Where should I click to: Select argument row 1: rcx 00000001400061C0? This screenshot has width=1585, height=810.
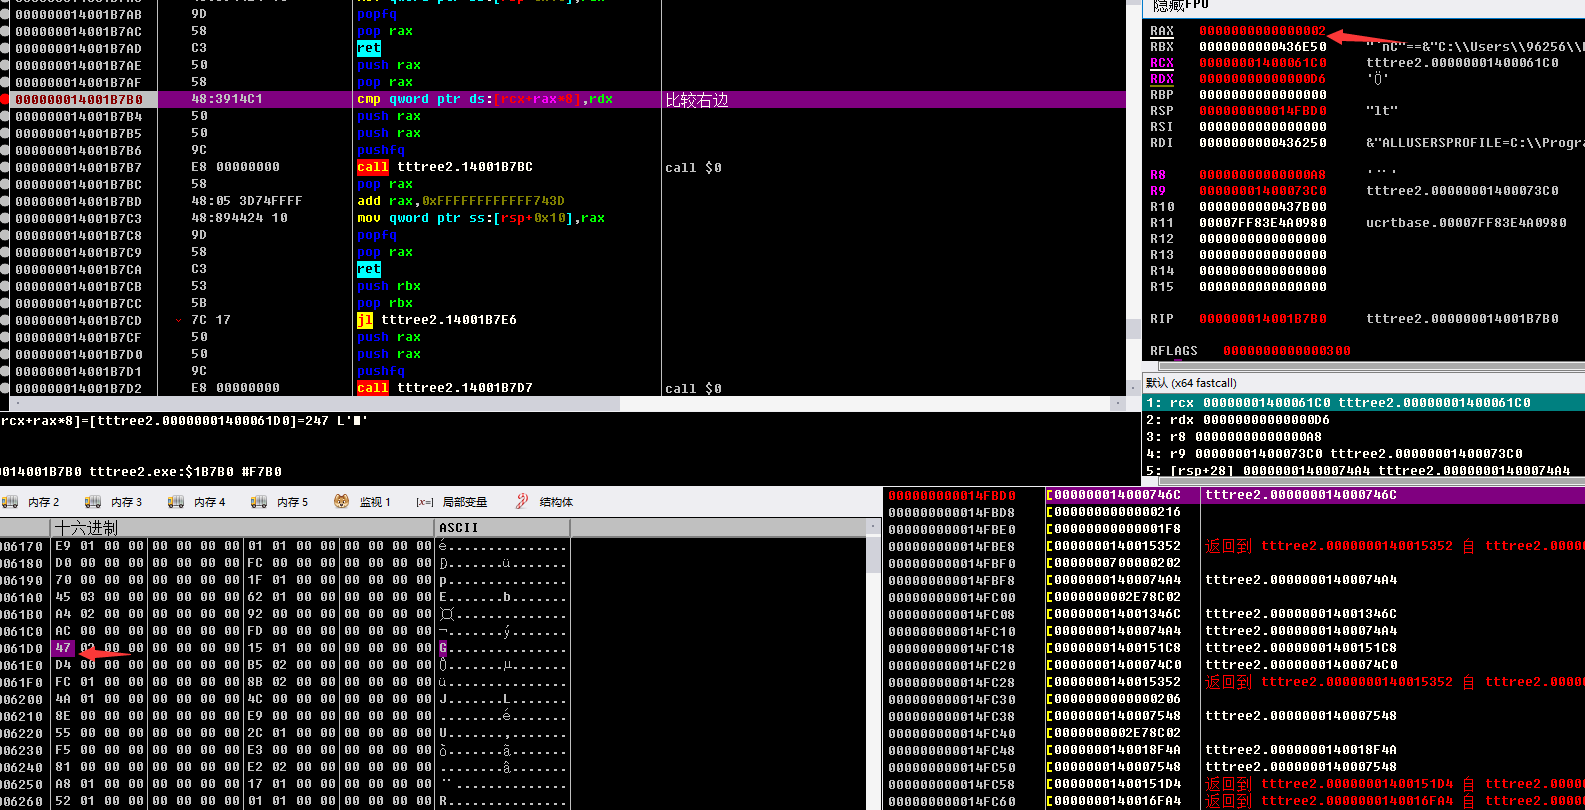click(1364, 403)
